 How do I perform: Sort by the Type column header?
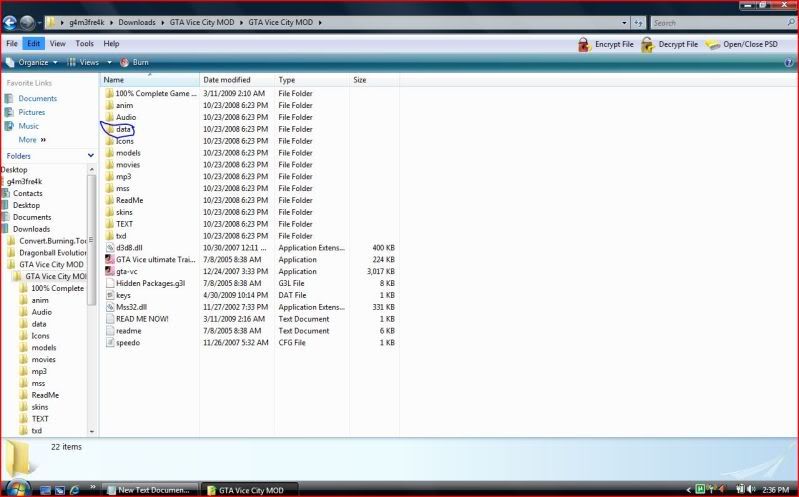click(312, 80)
